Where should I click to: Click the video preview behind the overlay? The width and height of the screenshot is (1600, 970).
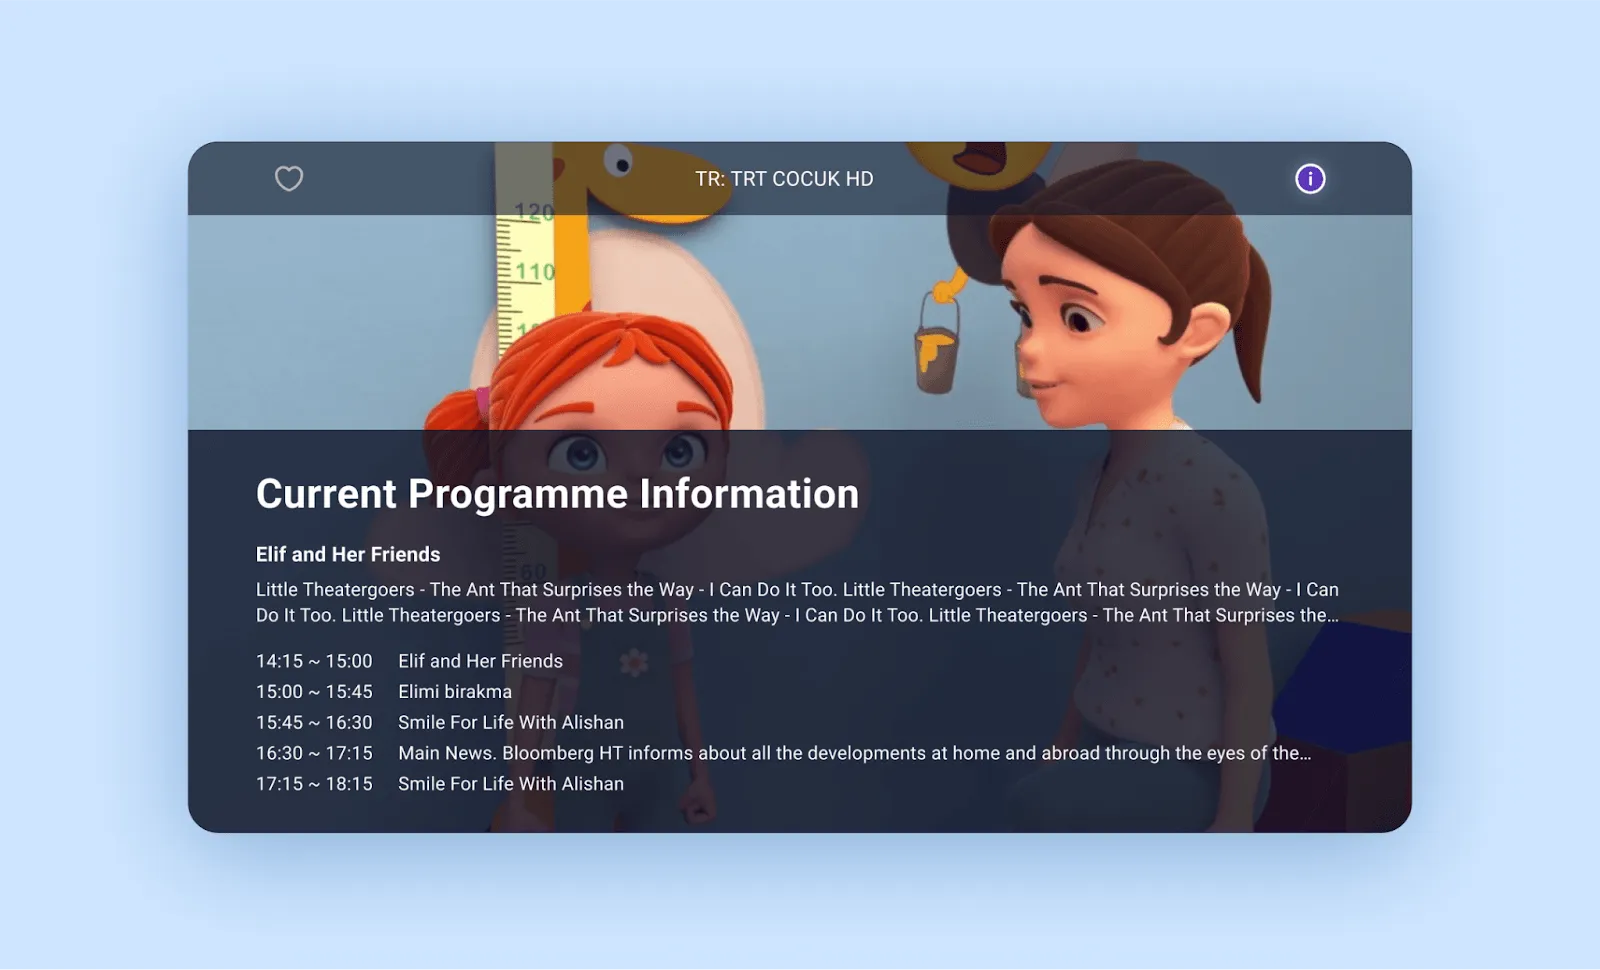coord(800,320)
